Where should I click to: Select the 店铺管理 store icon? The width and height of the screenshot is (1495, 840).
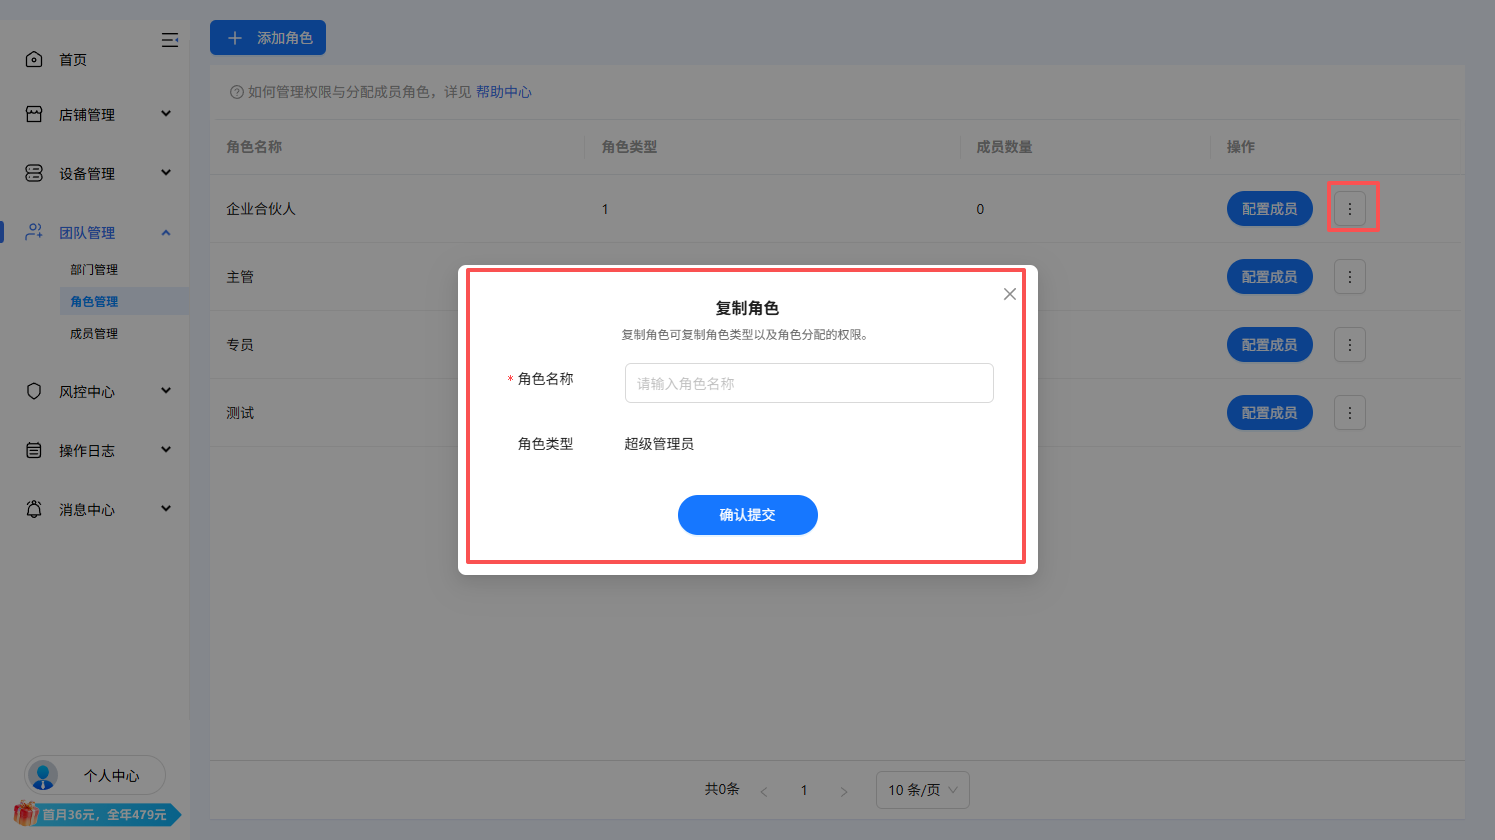tap(33, 113)
